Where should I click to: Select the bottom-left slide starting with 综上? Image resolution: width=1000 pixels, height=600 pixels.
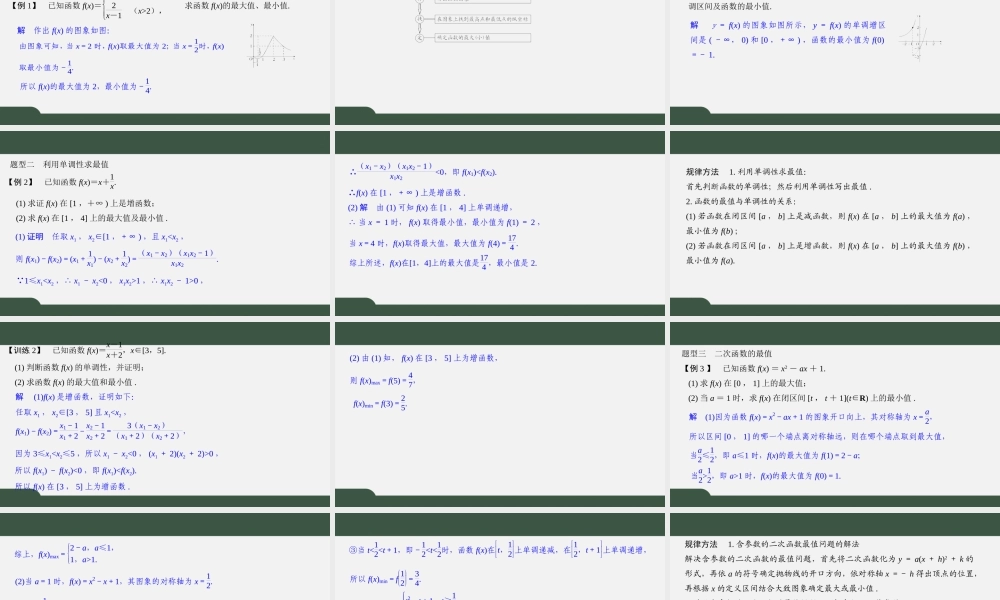tap(165, 565)
